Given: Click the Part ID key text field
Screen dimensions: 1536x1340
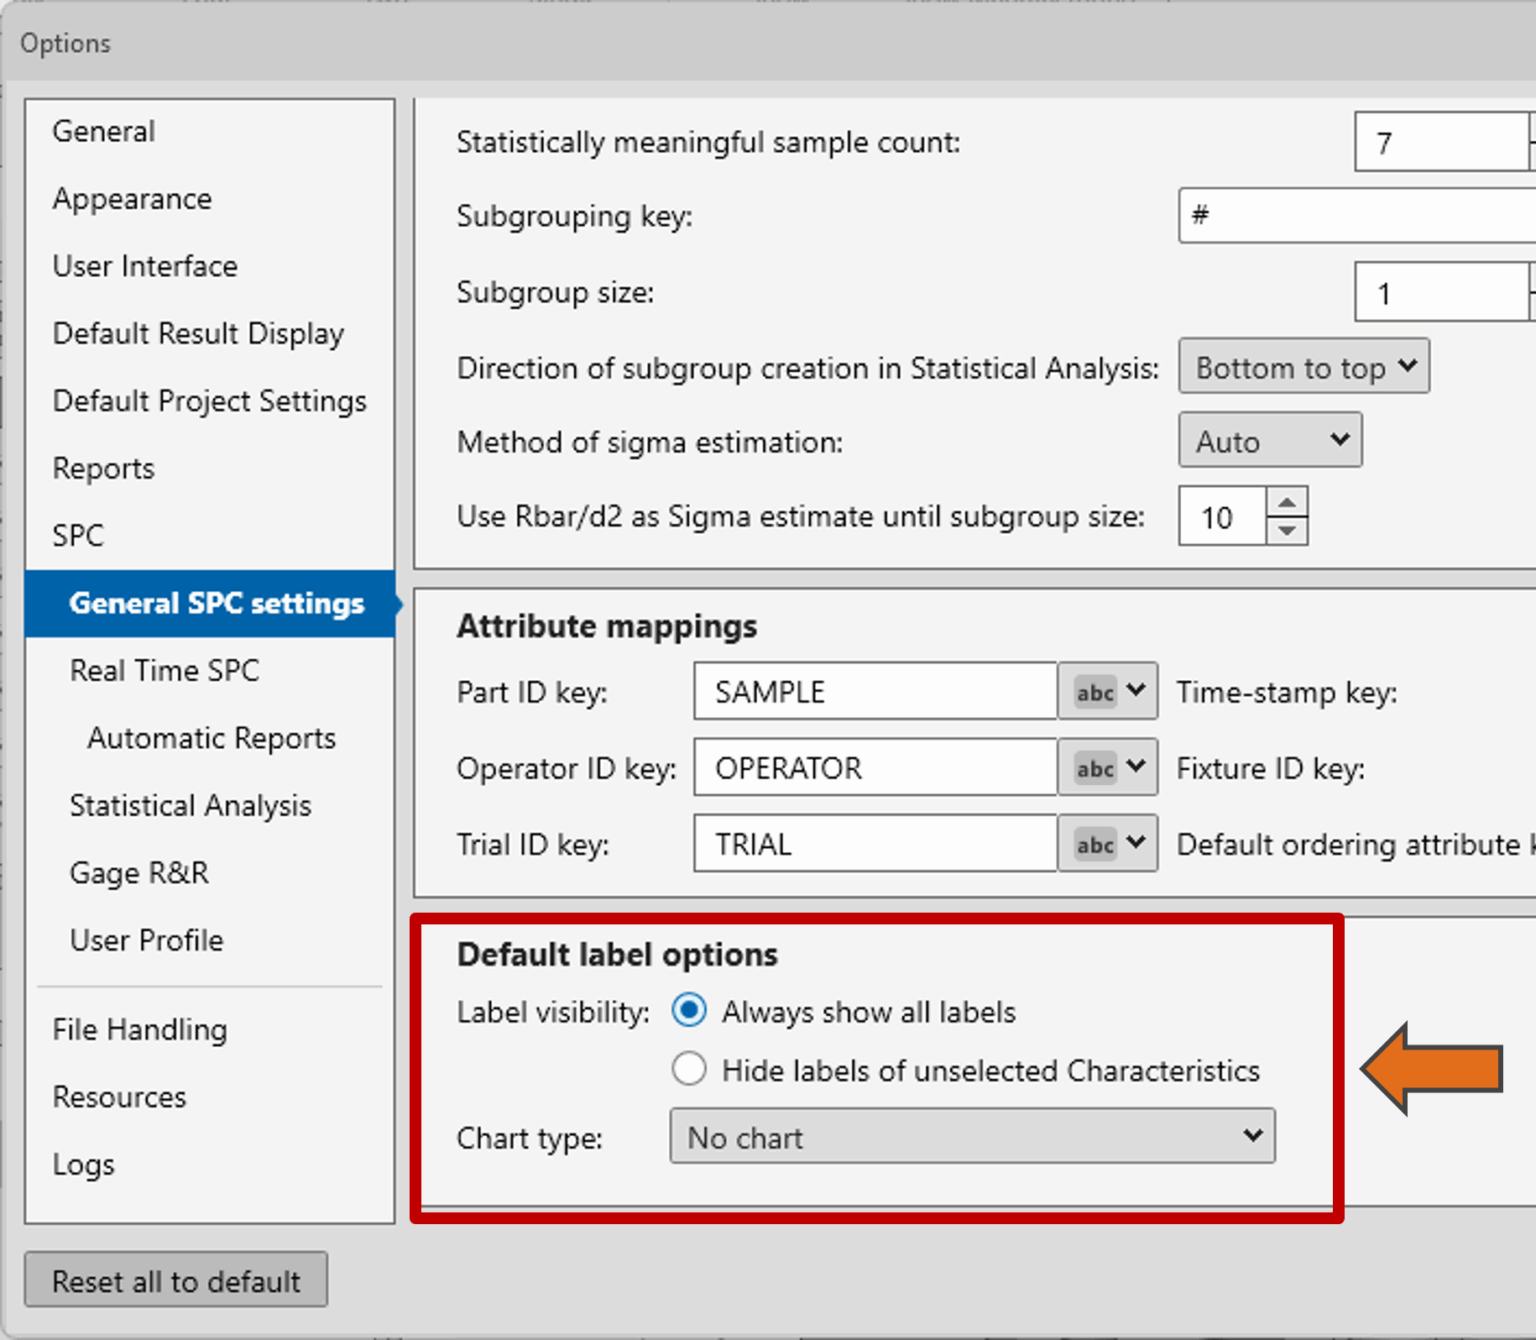Looking at the screenshot, I should tap(875, 691).
